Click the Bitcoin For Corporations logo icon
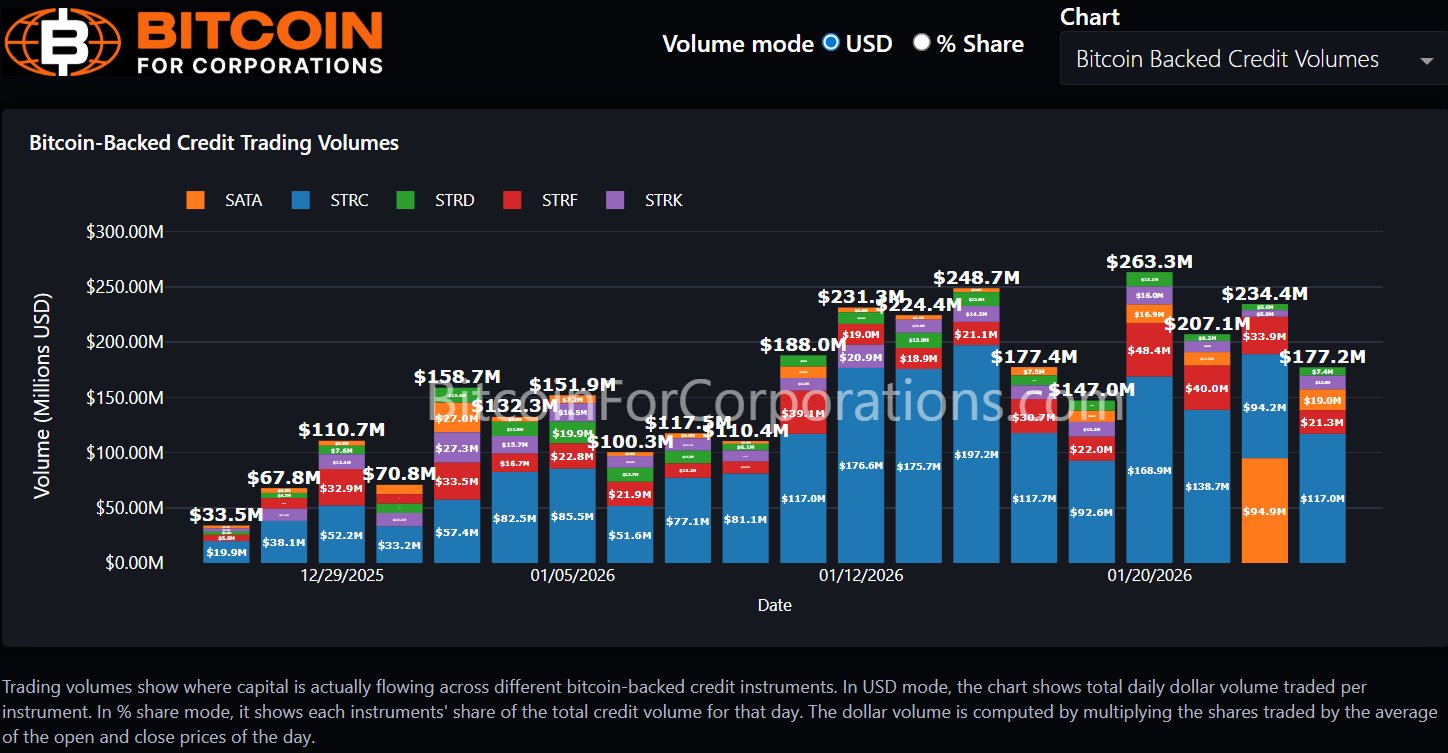1448x753 pixels. [x=62, y=42]
